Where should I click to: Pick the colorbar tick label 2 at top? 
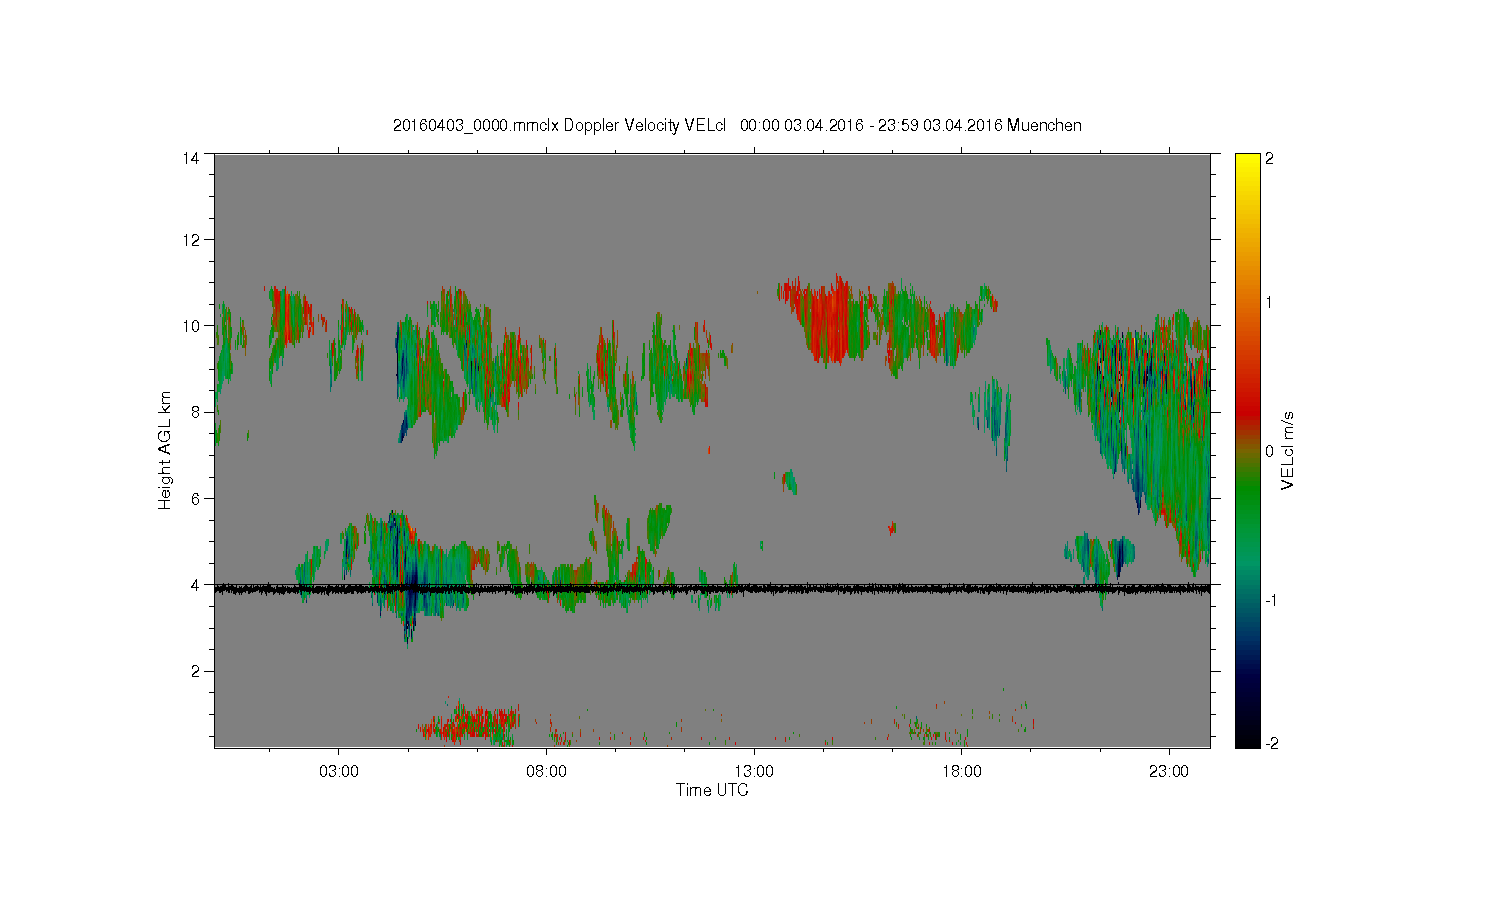tap(1270, 158)
